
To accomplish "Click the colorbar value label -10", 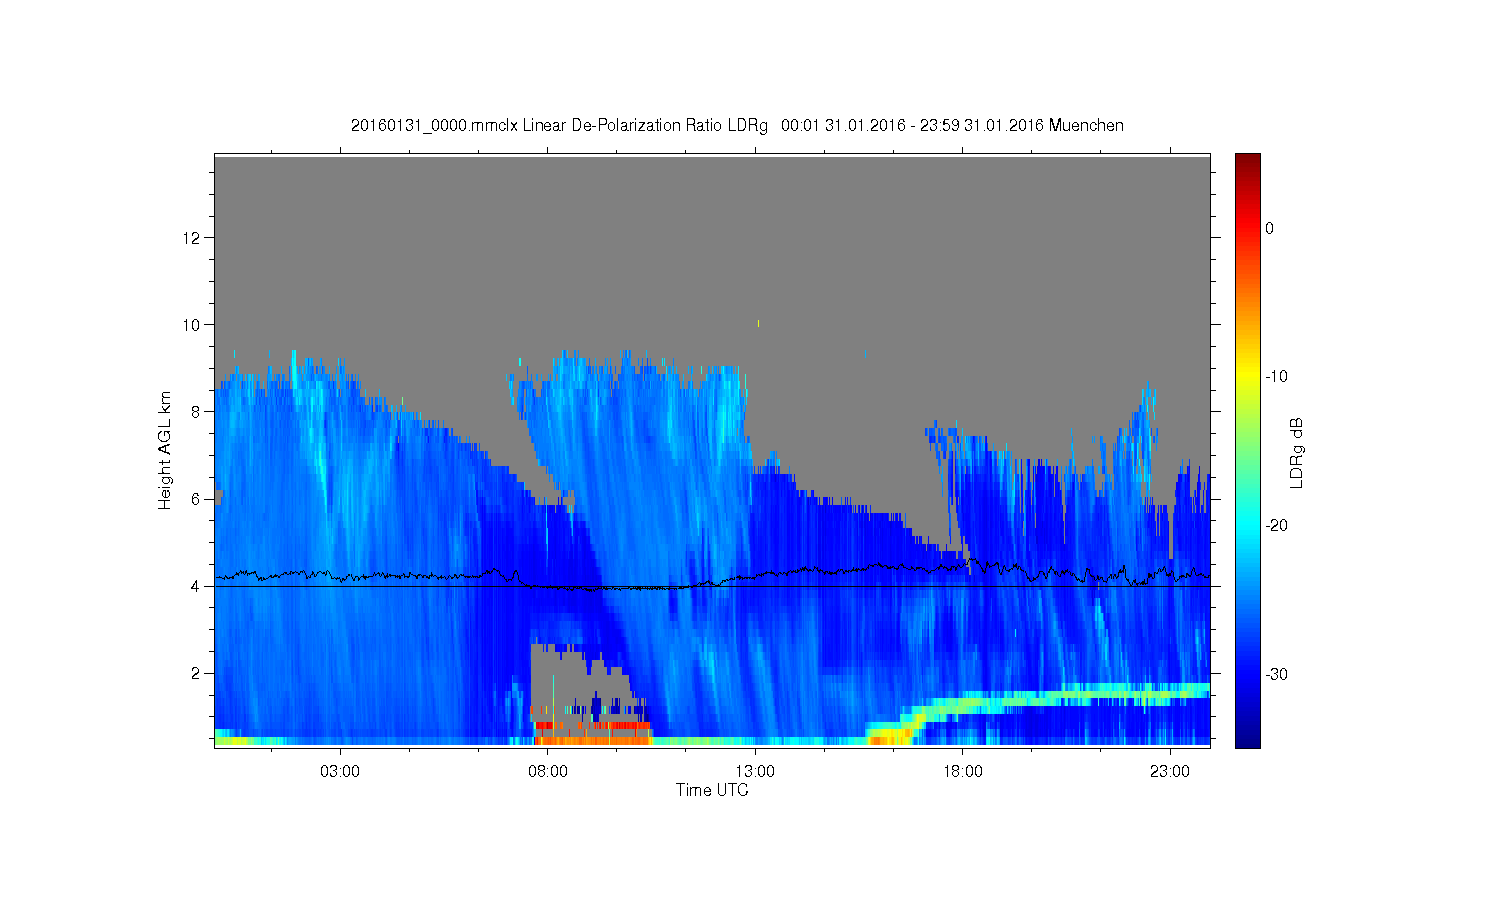I will (x=1277, y=377).
